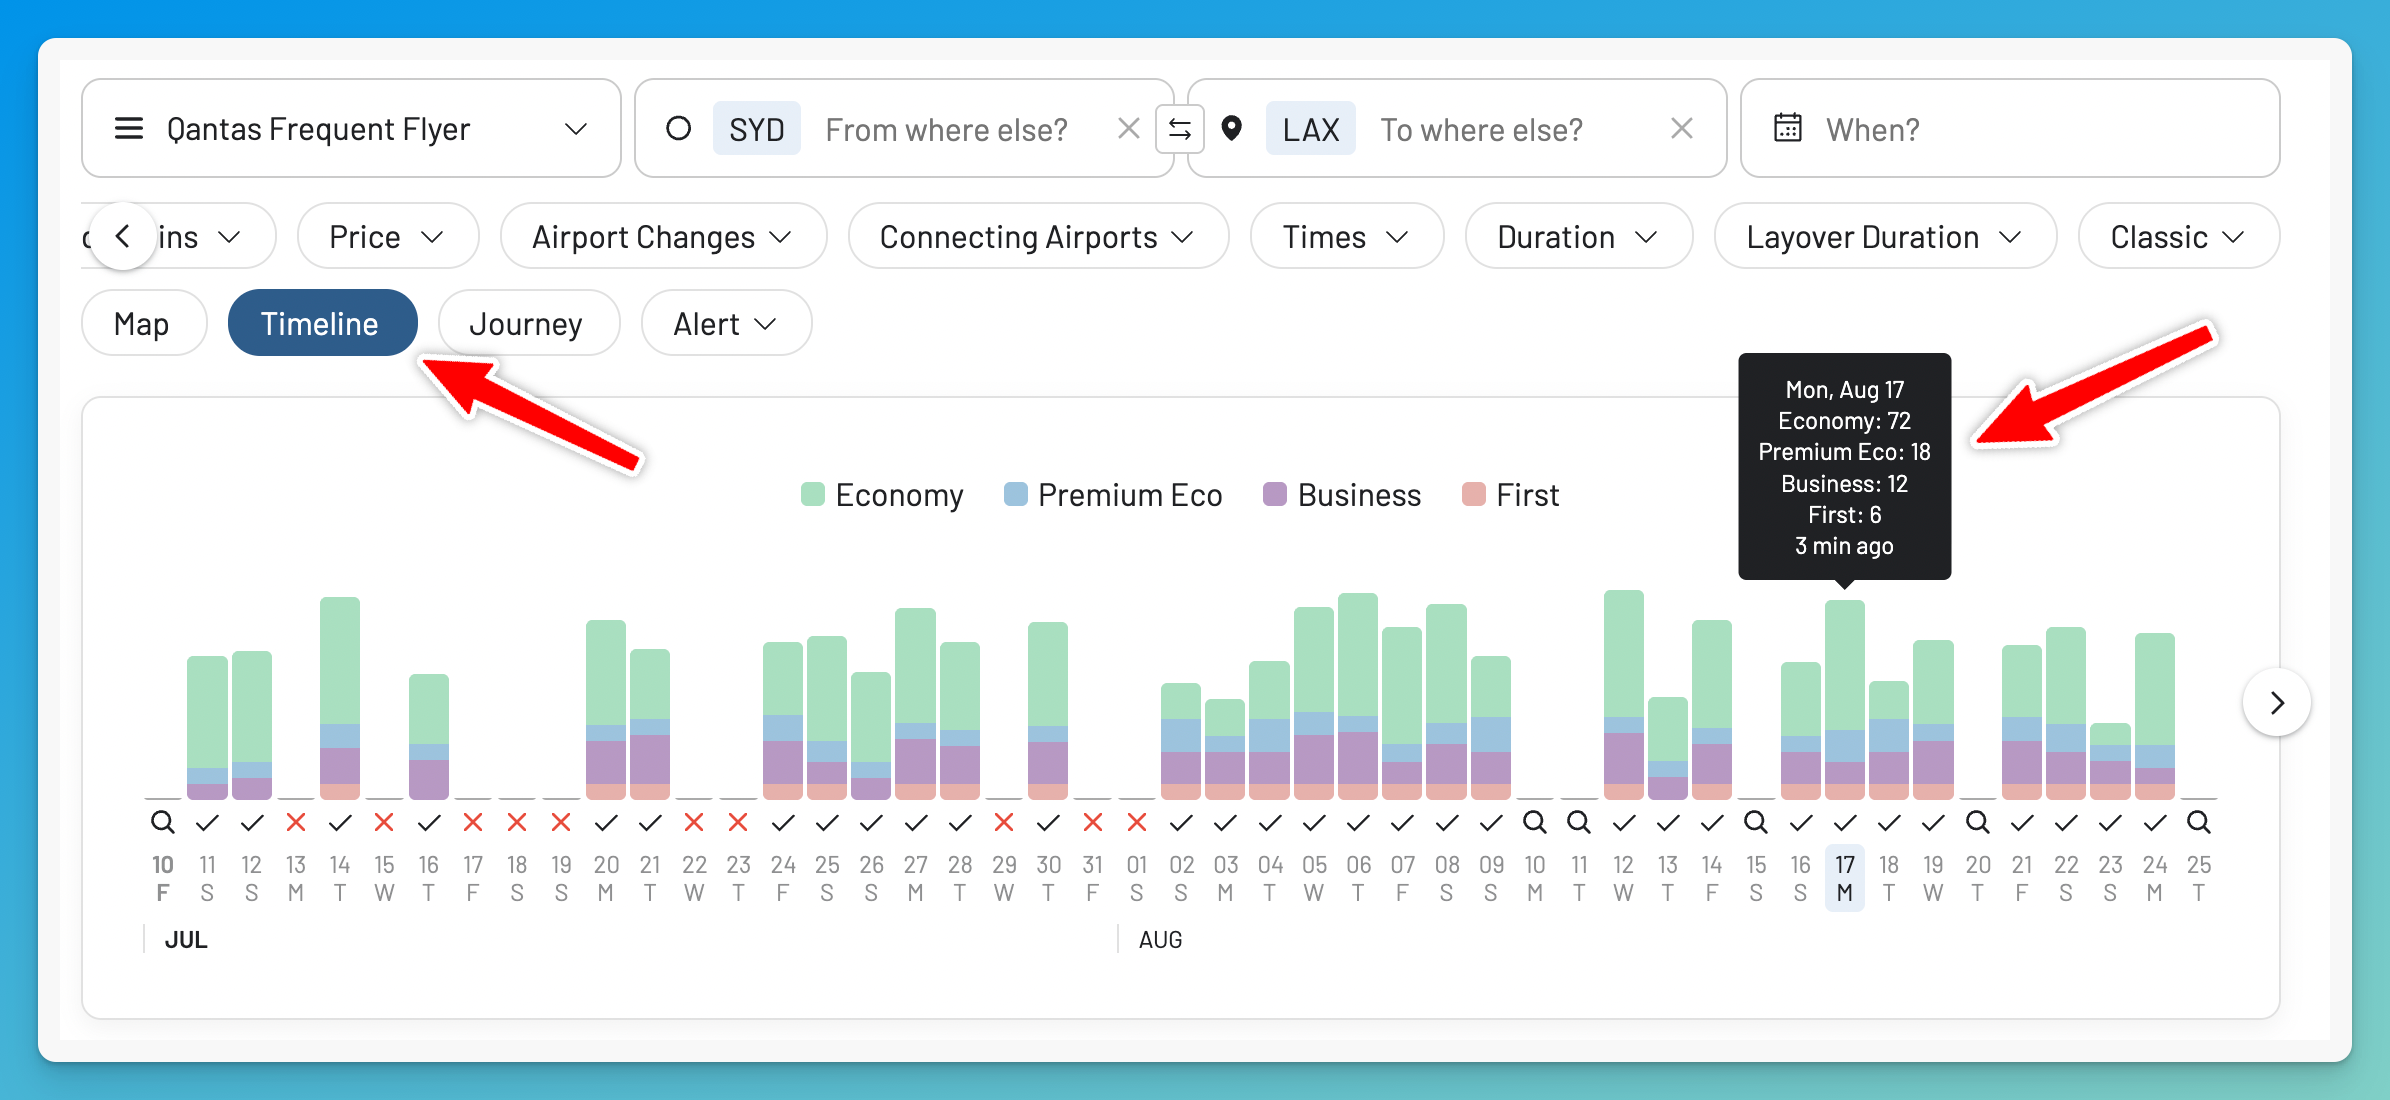
Task: Expand the Price filter dropdown
Action: (x=388, y=237)
